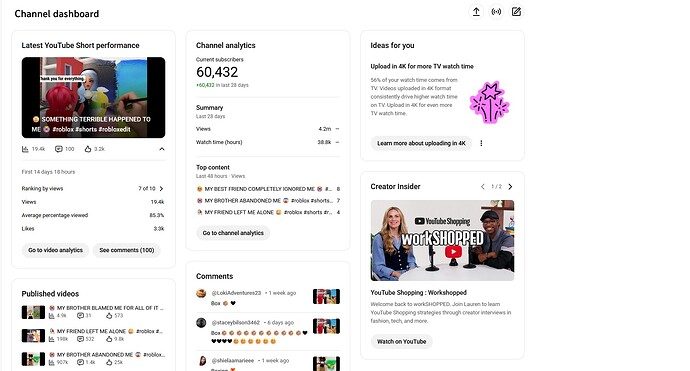Screen dimensions: 690x371
Task: Click Watch on YouTube button
Action: (x=401, y=342)
